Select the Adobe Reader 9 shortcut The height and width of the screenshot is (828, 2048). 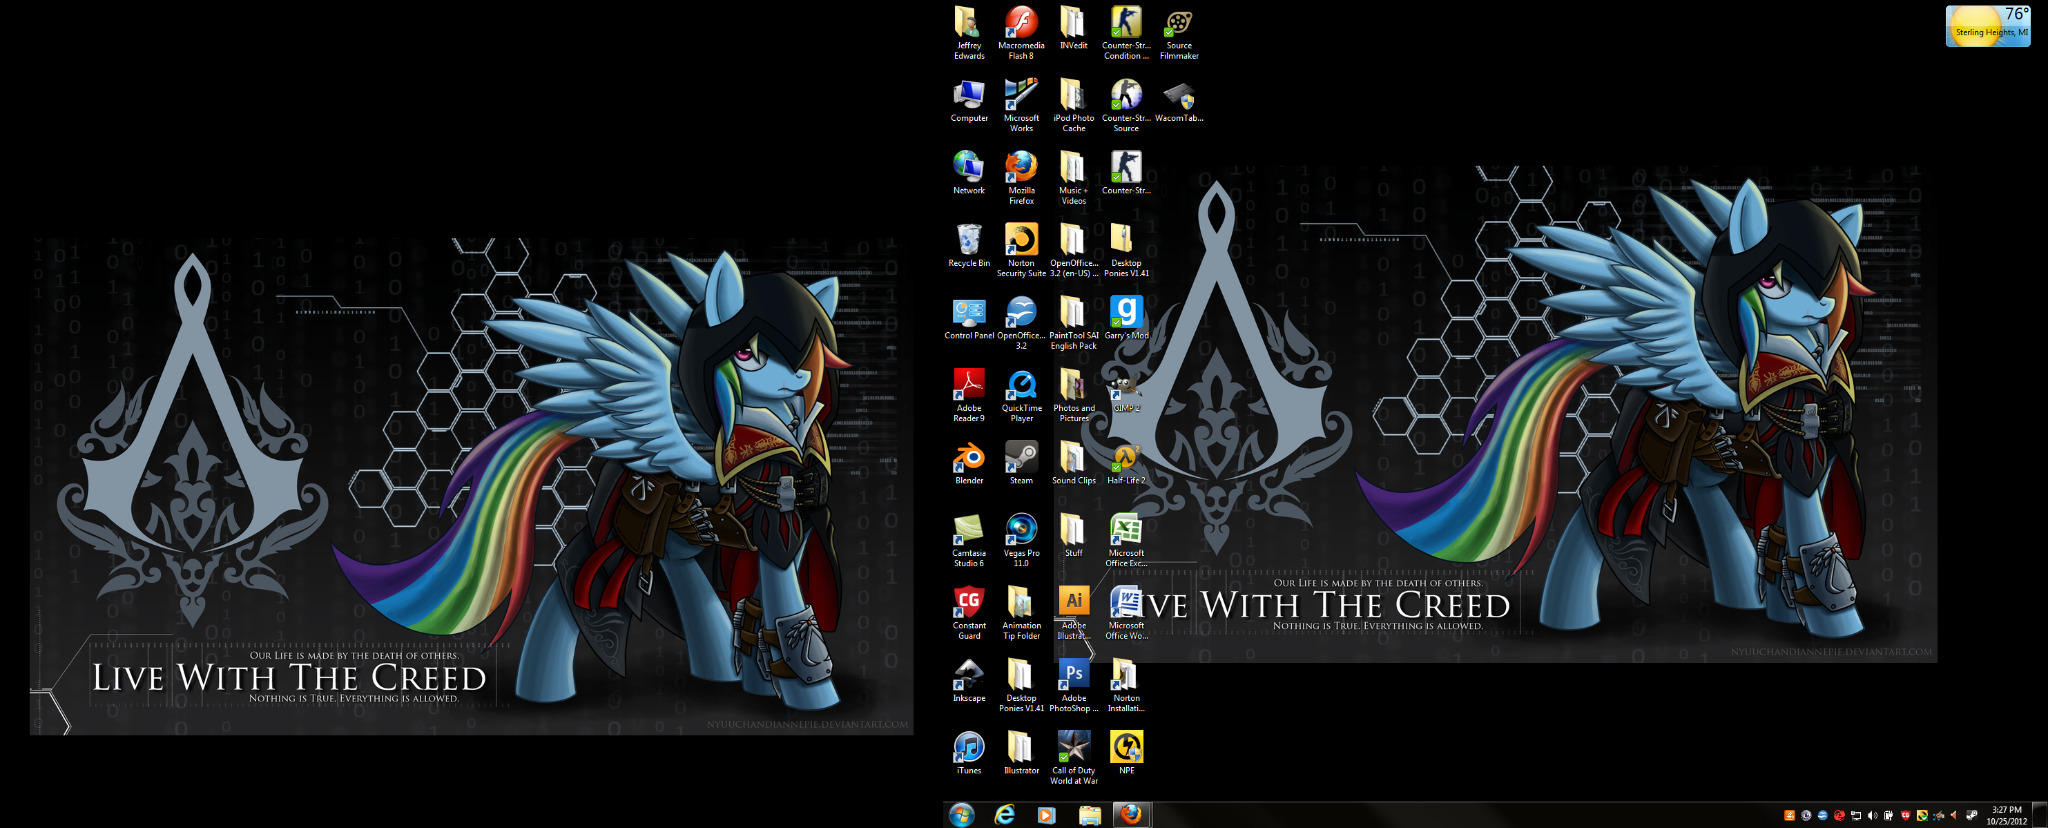pos(969,396)
